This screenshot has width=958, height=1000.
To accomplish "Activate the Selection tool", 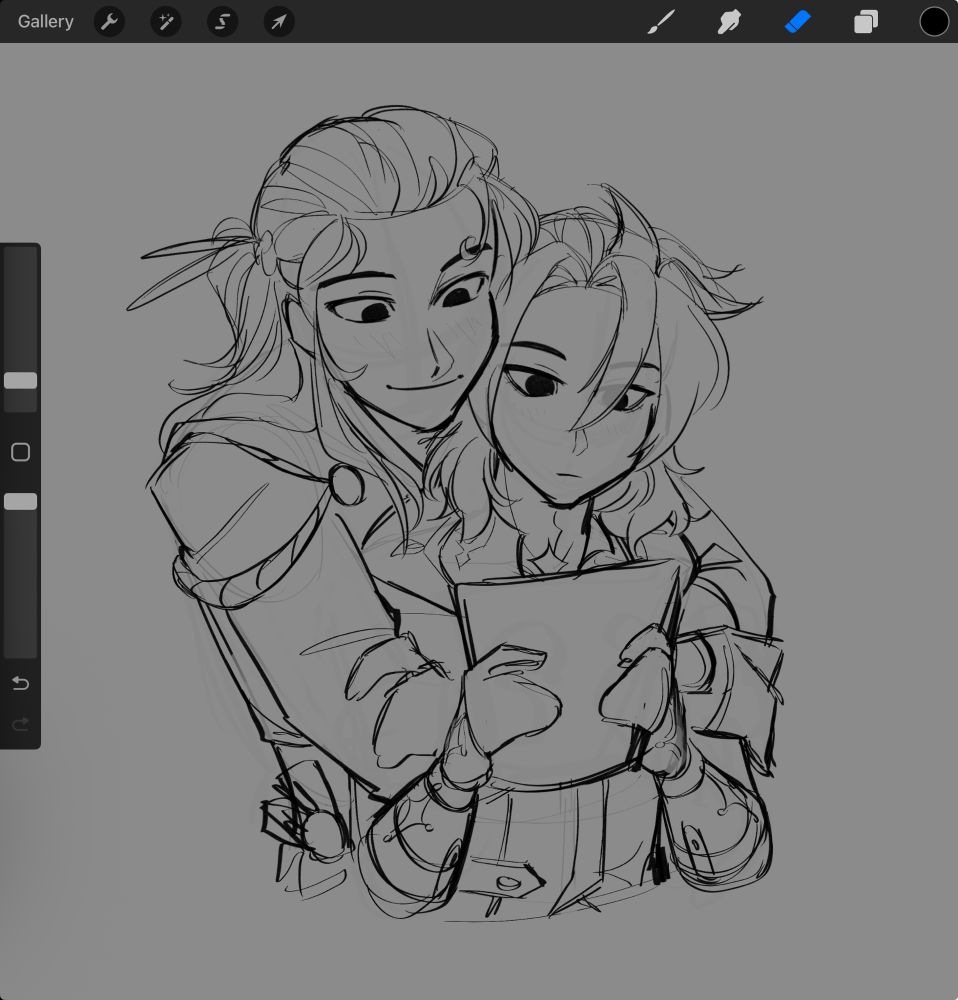I will tap(222, 22).
